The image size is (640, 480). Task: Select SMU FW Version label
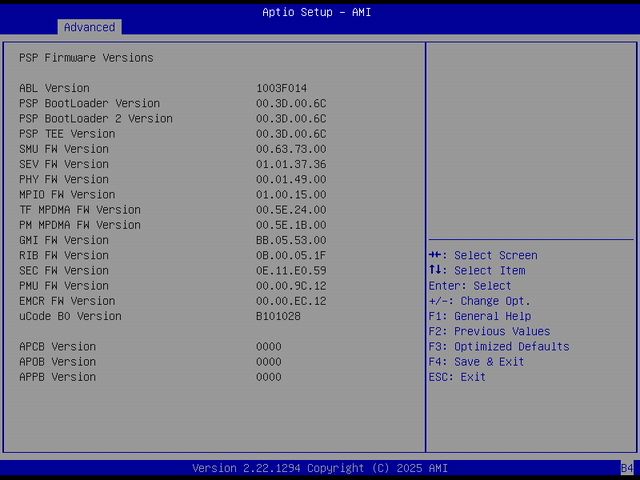pyautogui.click(x=64, y=149)
